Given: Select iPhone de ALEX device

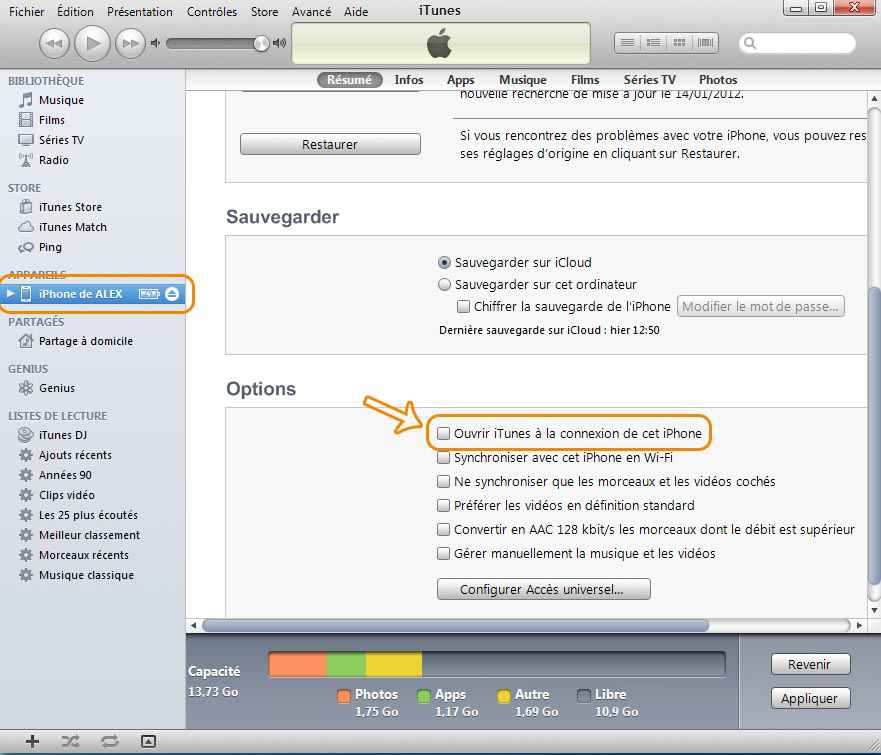Looking at the screenshot, I should point(93,294).
